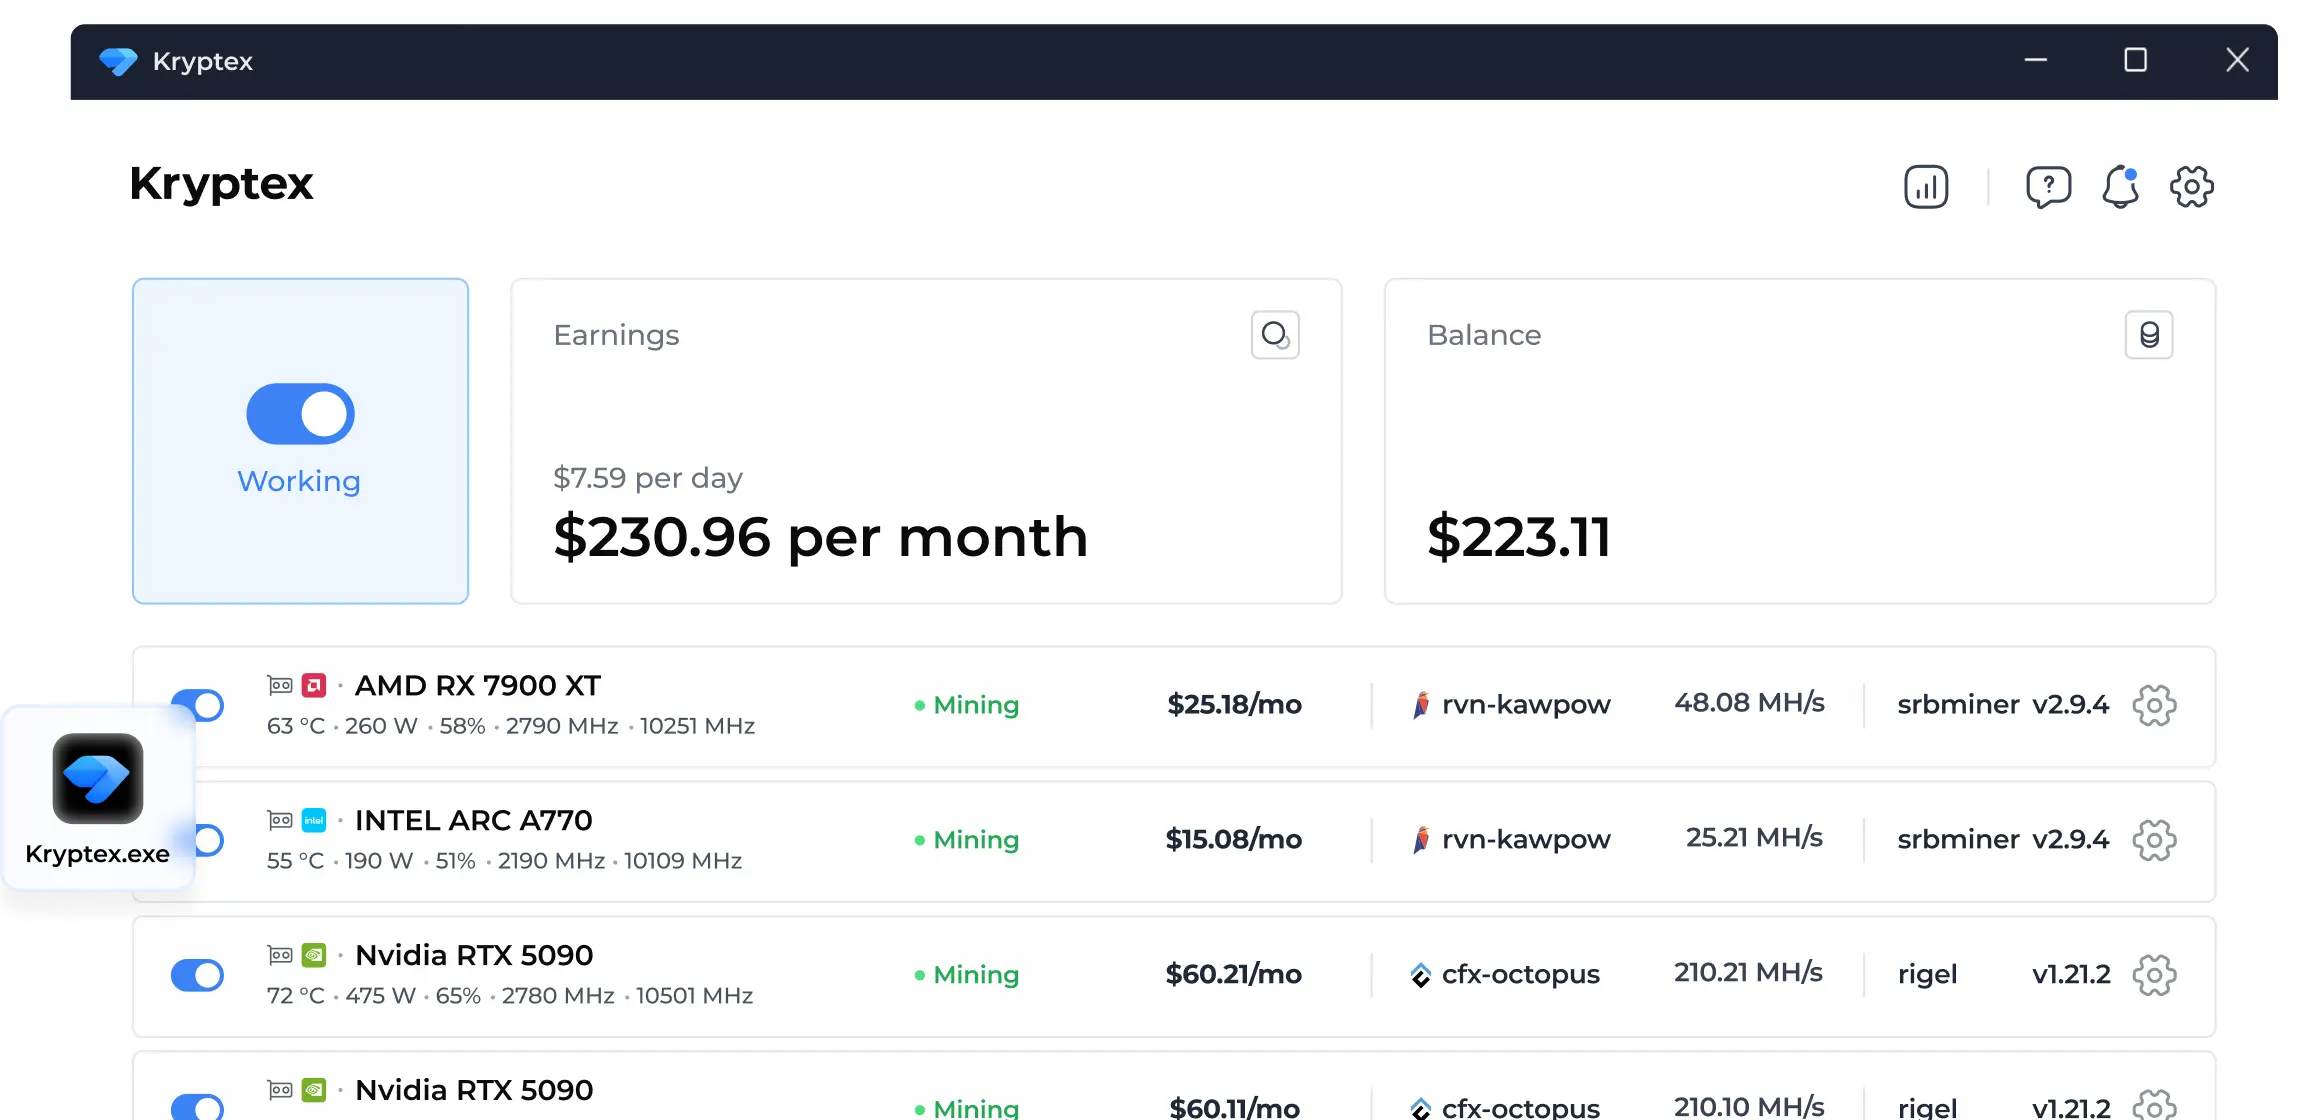Click INTEL stats line 55 °C 190 W

[x=504, y=861]
